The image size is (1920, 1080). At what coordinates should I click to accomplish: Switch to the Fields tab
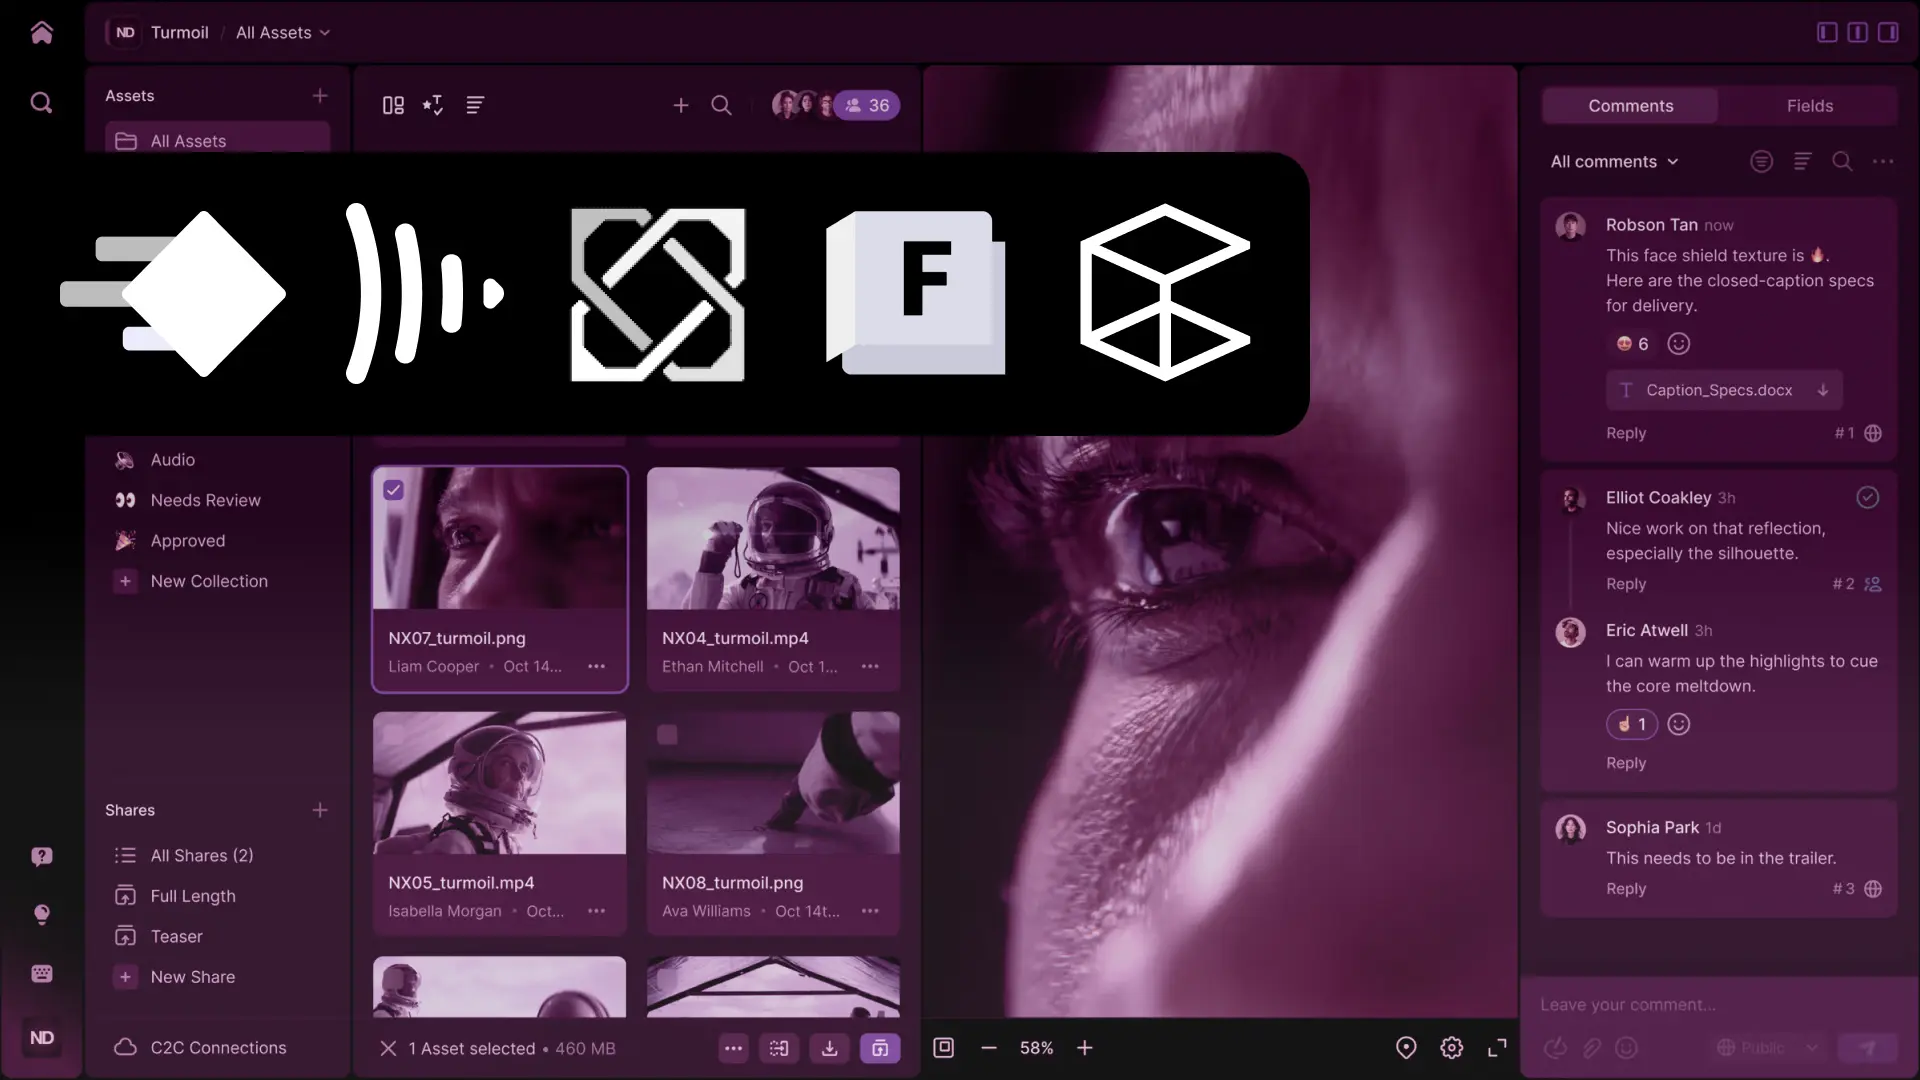[1809, 106]
